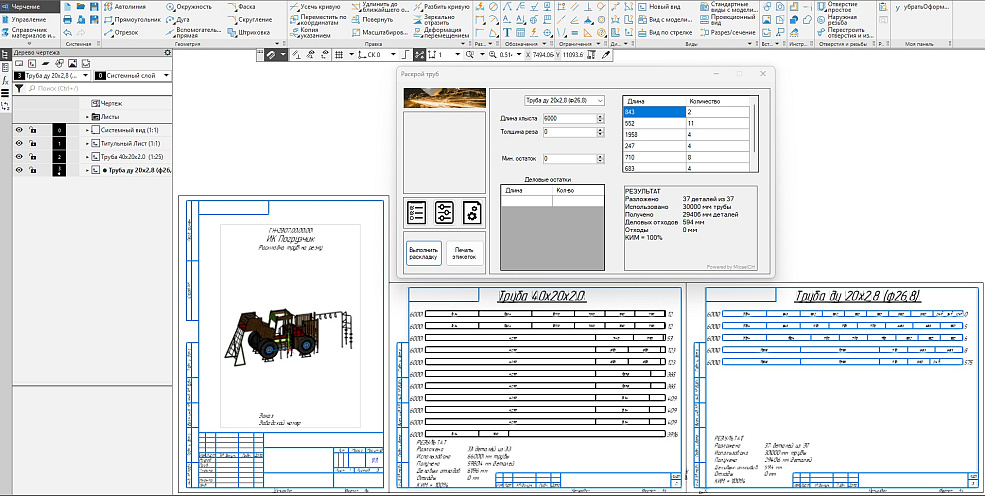The width and height of the screenshot is (985, 496).
Task: Click the document gear icon in the dialog
Action: click(x=472, y=212)
